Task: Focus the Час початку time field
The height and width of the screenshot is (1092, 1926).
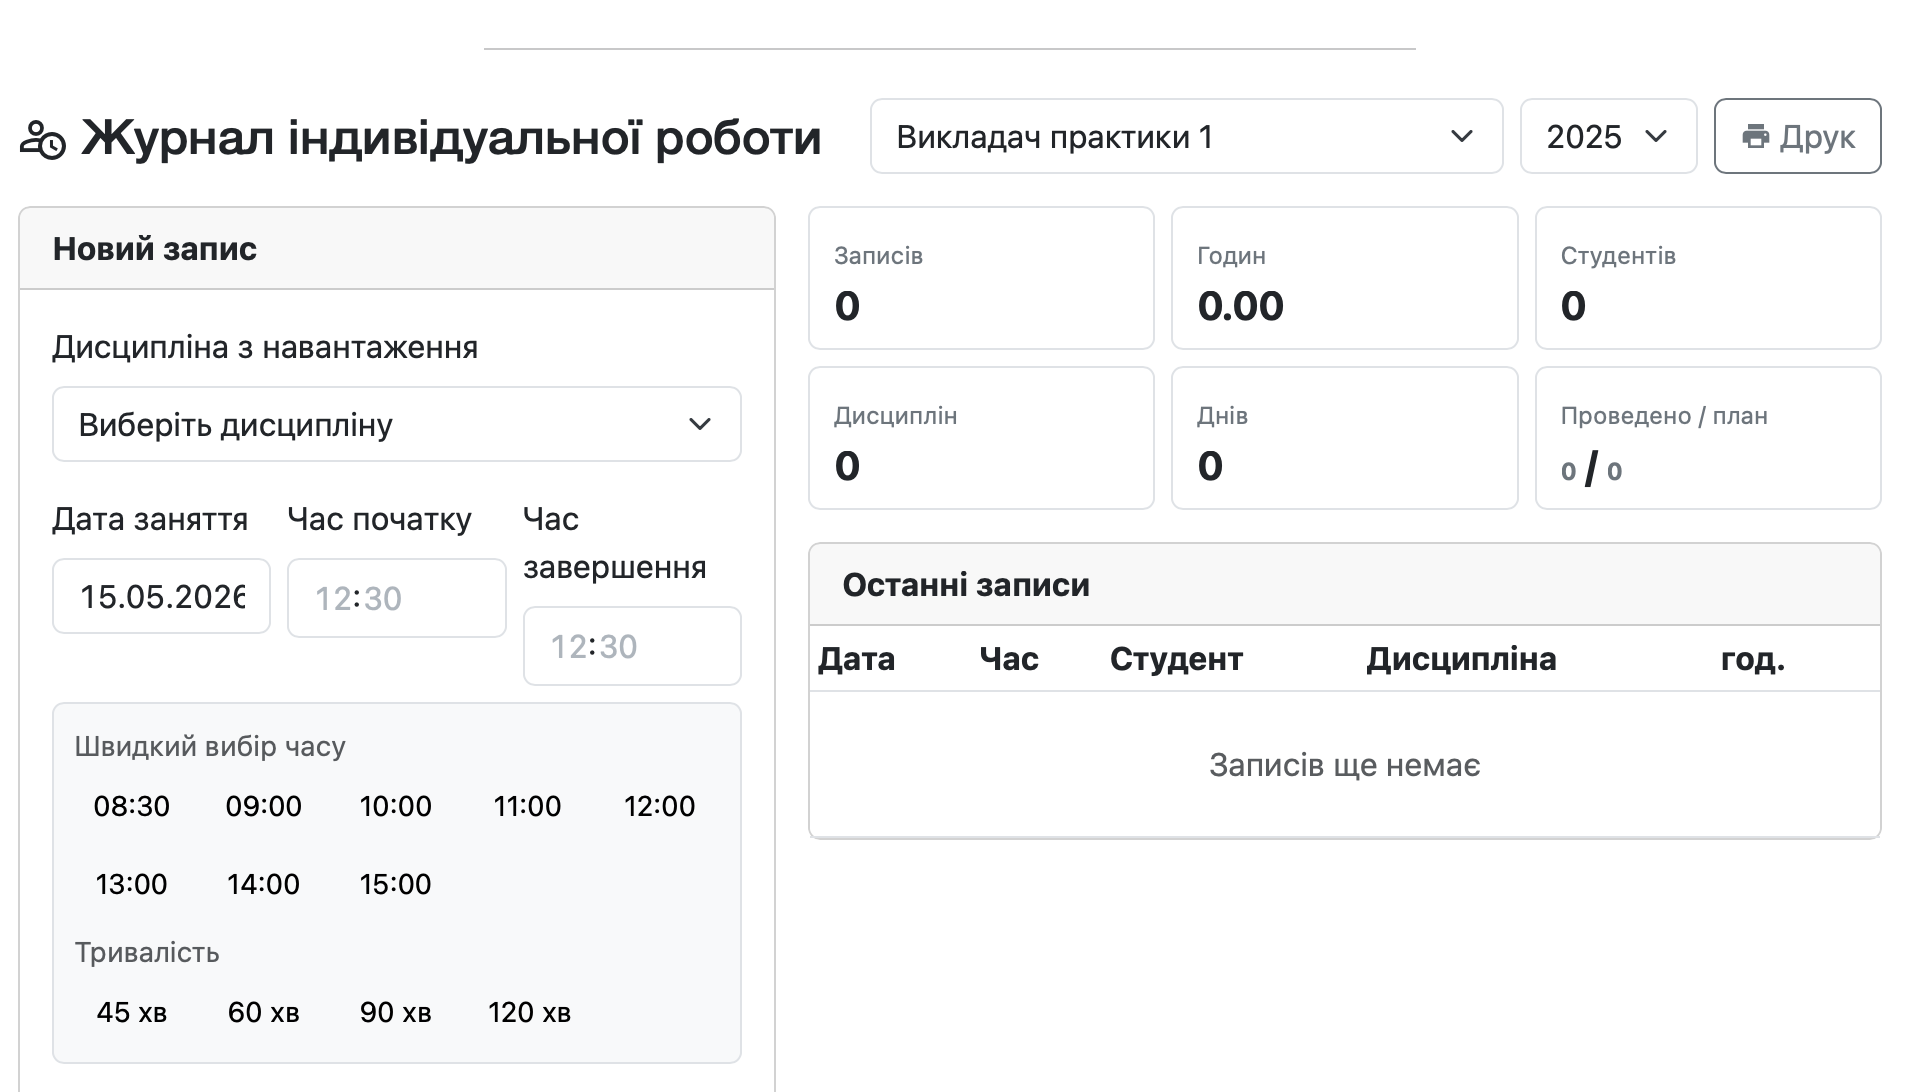Action: coord(396,598)
